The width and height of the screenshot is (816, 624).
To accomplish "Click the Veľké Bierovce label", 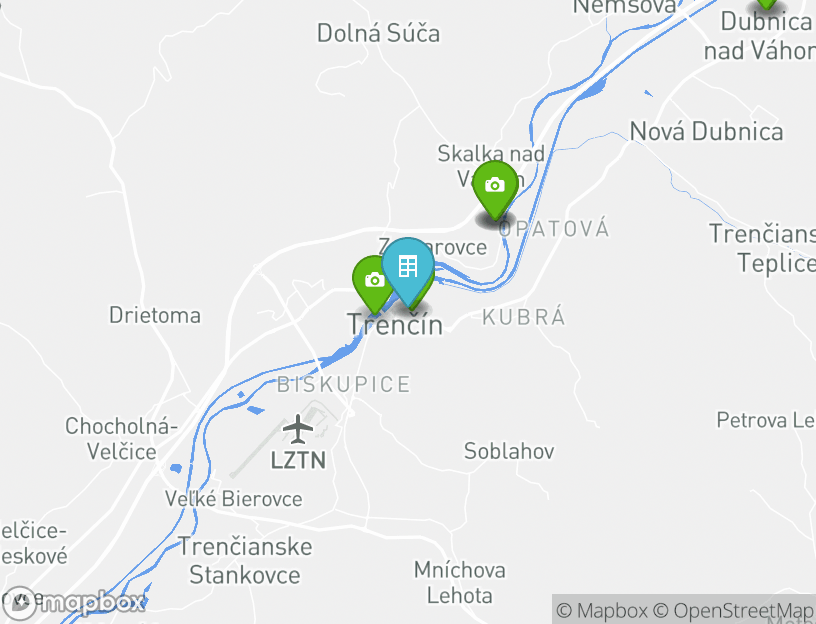I will pyautogui.click(x=234, y=499).
